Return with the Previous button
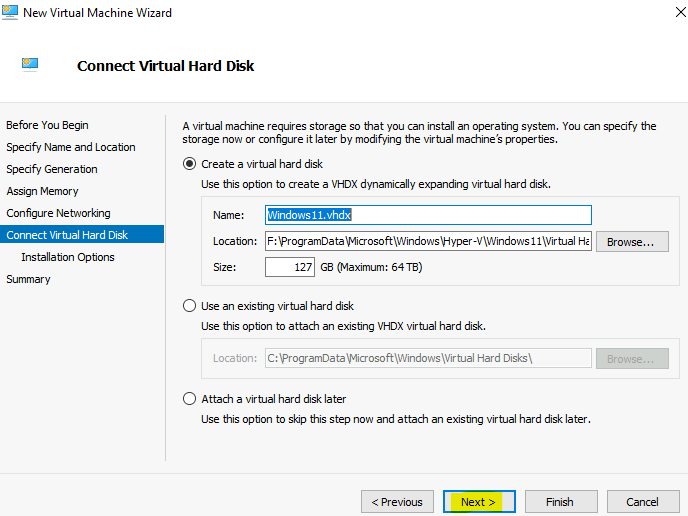 point(397,502)
